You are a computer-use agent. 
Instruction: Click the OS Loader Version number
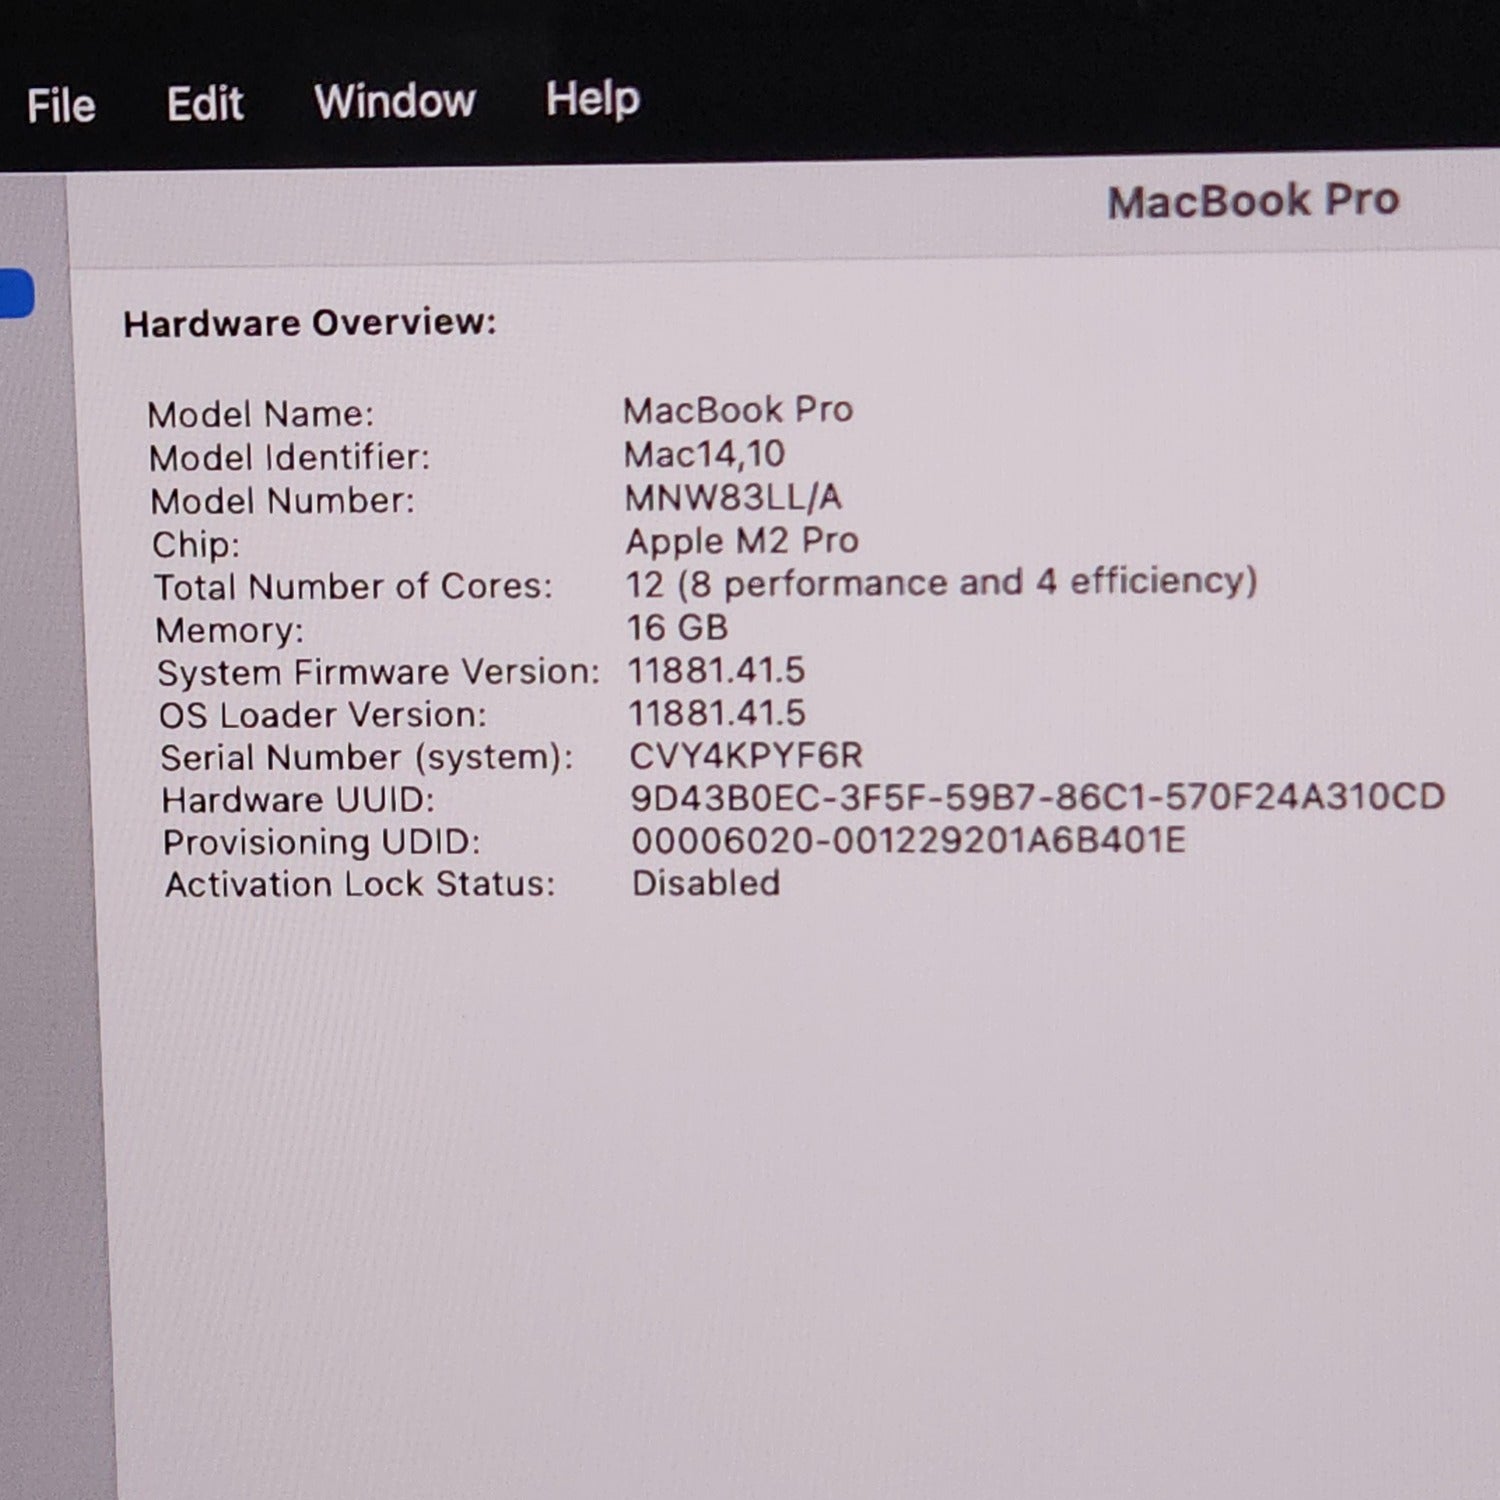[716, 713]
